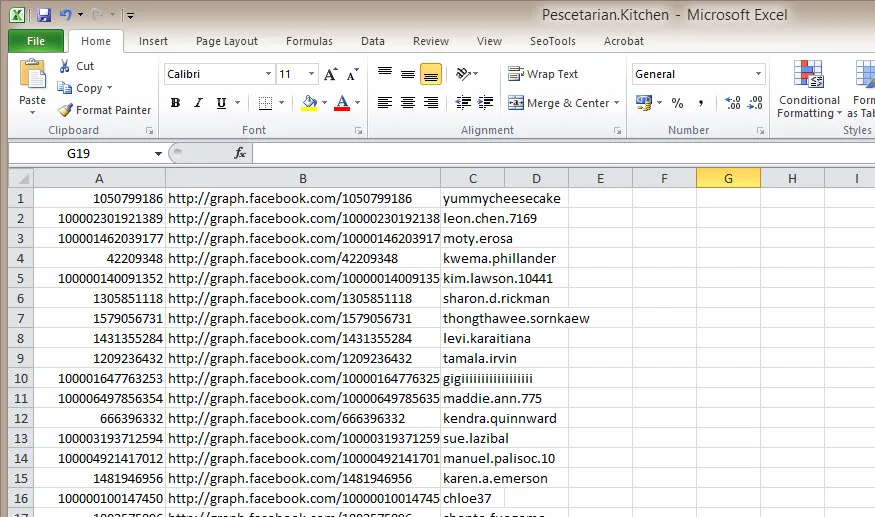Apply Percent Style
Viewport: 875px width, 517px height.
tap(677, 103)
